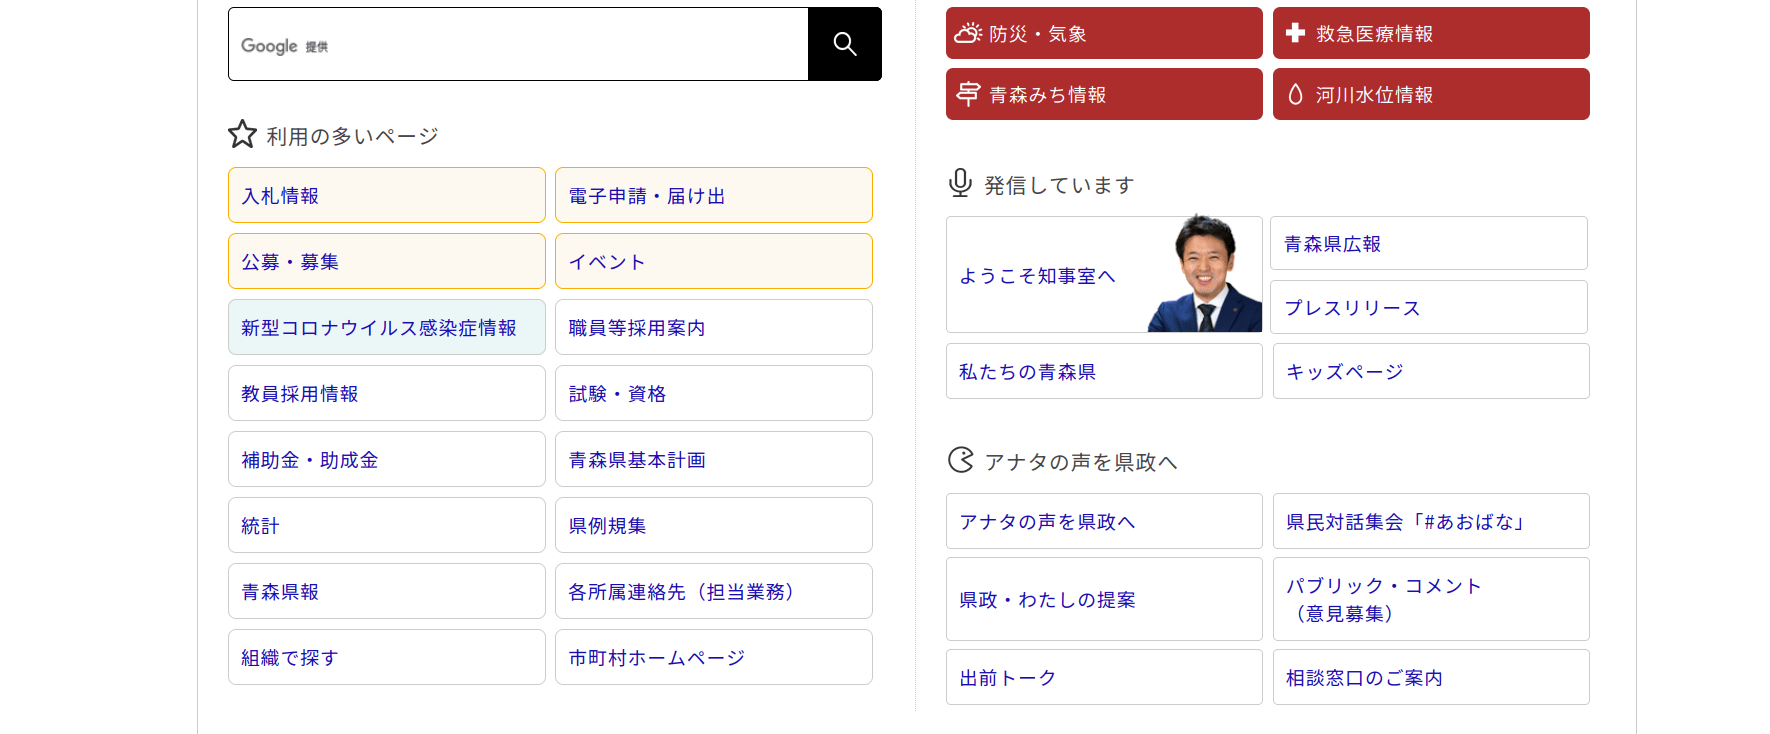The height and width of the screenshot is (734, 1770).
Task: Open 市町村ホームページ link
Action: point(713,657)
